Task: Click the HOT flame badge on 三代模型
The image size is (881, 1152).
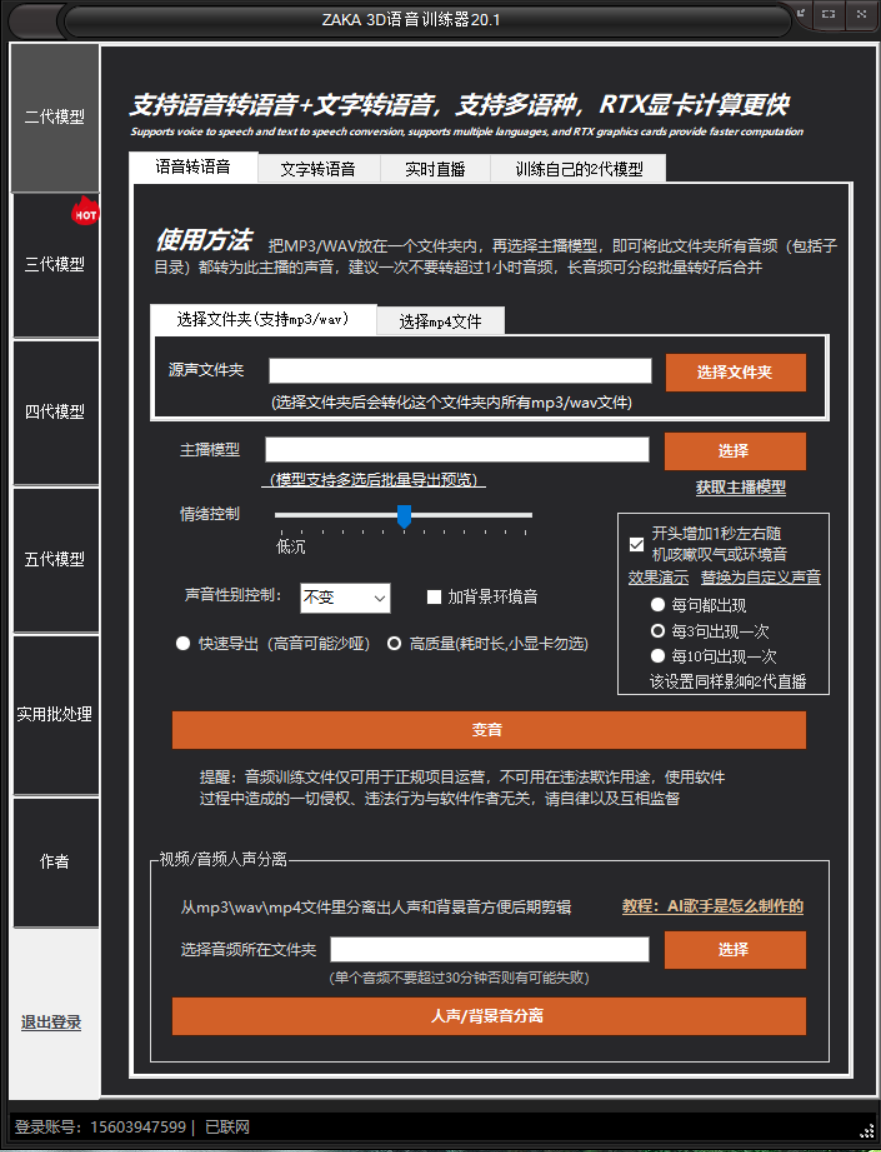Action: (86, 213)
